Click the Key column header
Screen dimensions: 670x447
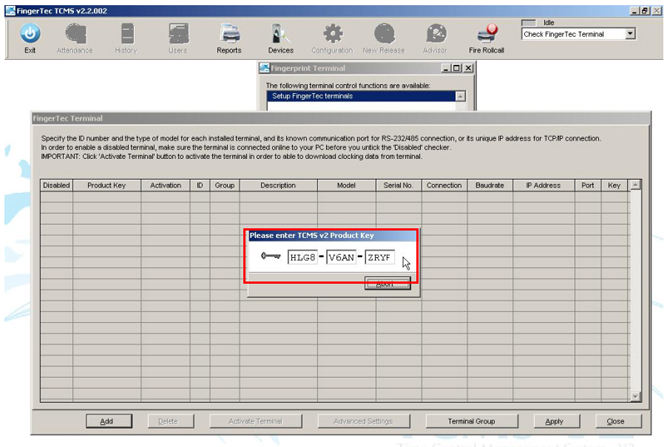[614, 185]
